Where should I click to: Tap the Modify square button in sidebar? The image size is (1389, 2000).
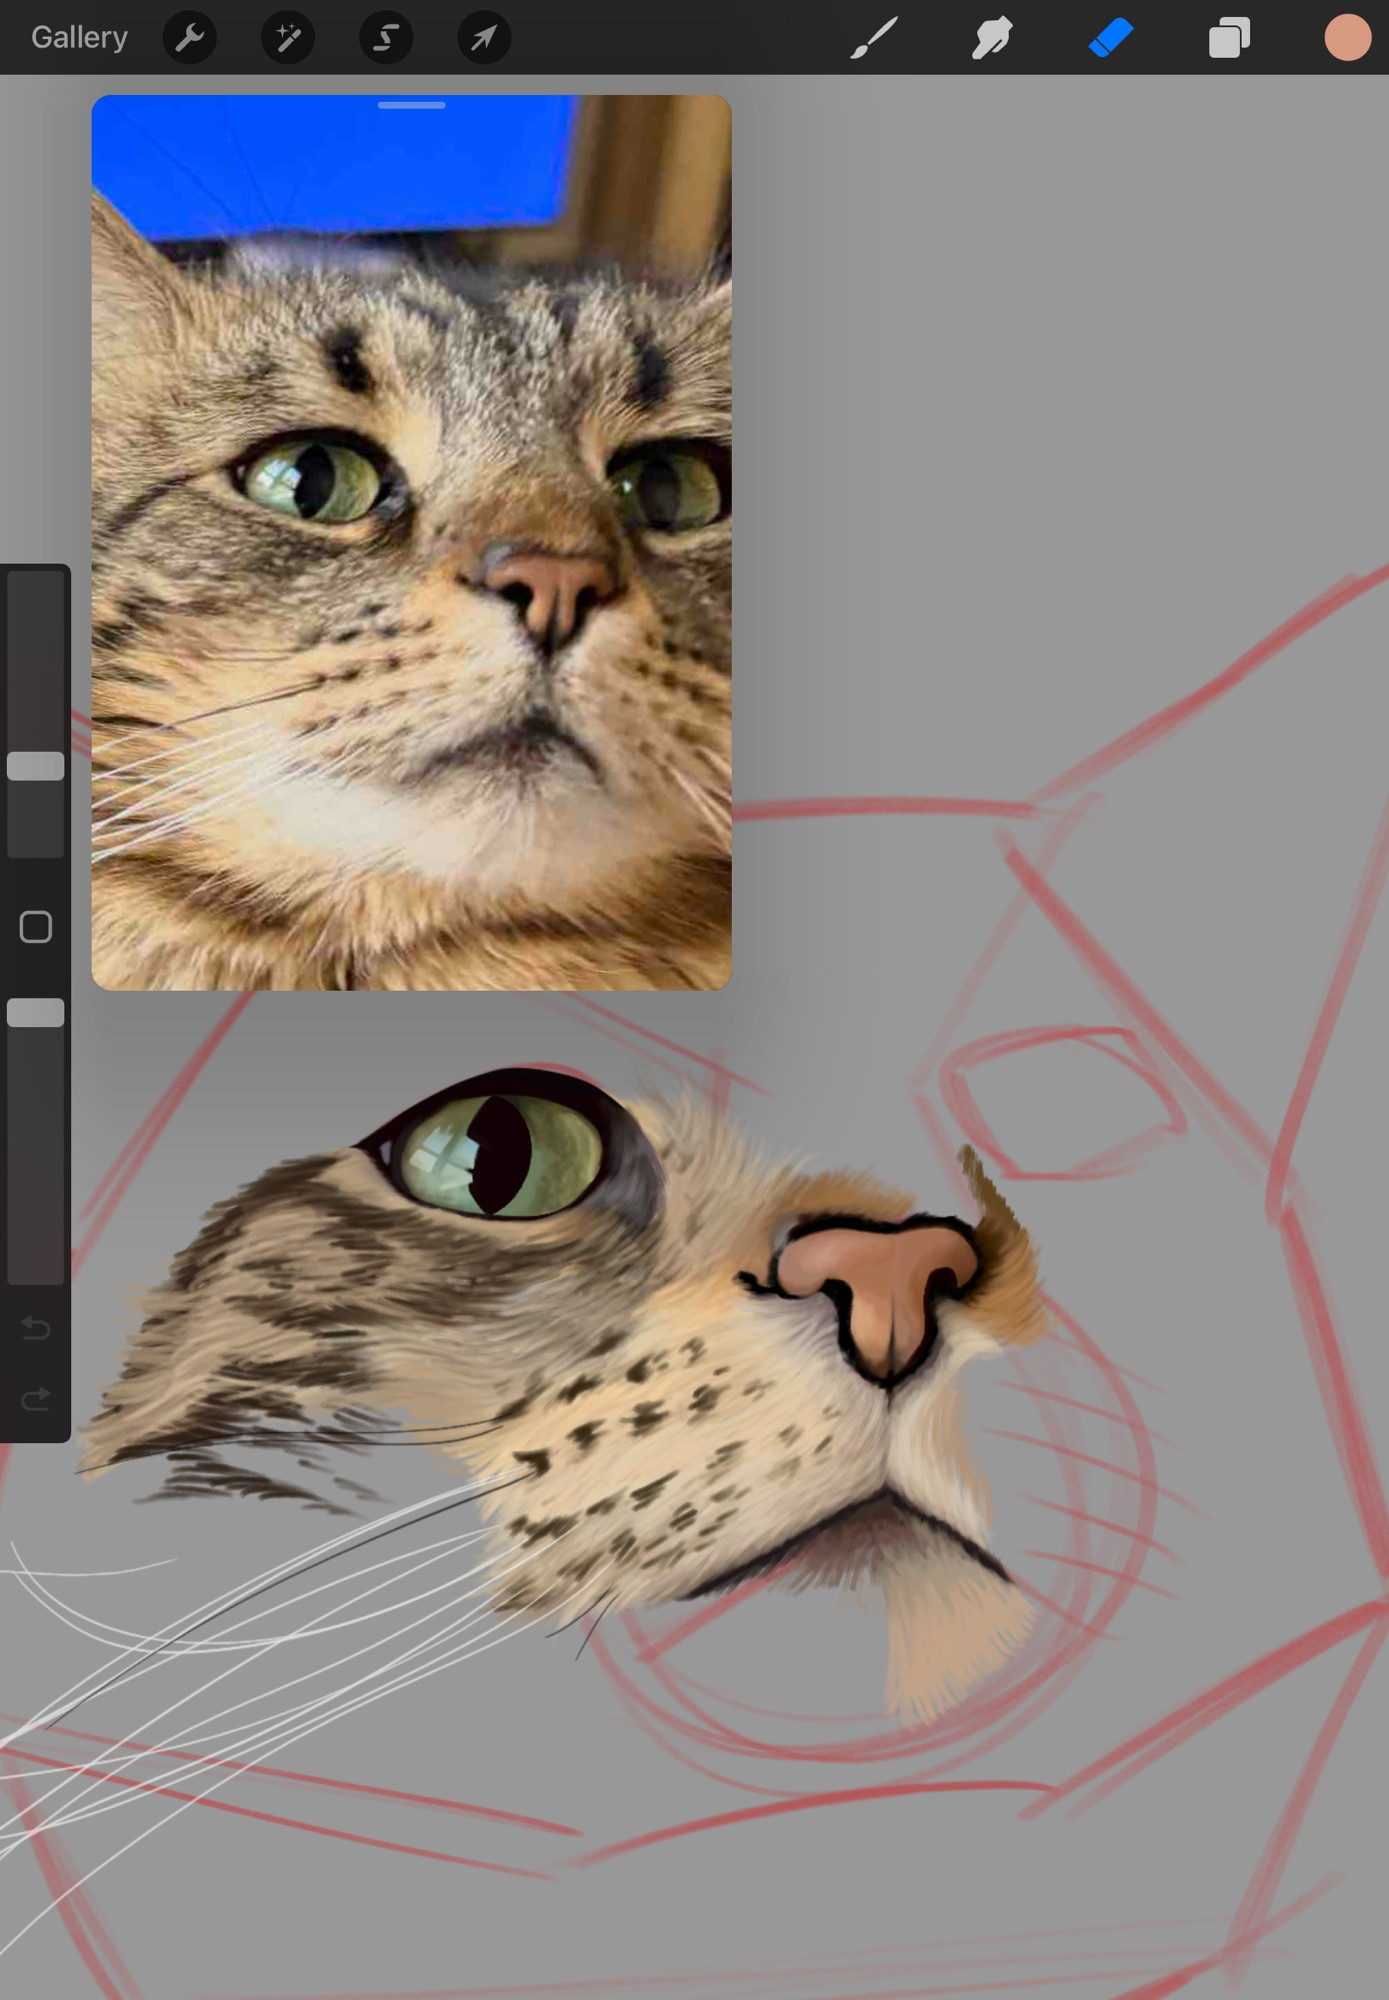click(36, 927)
